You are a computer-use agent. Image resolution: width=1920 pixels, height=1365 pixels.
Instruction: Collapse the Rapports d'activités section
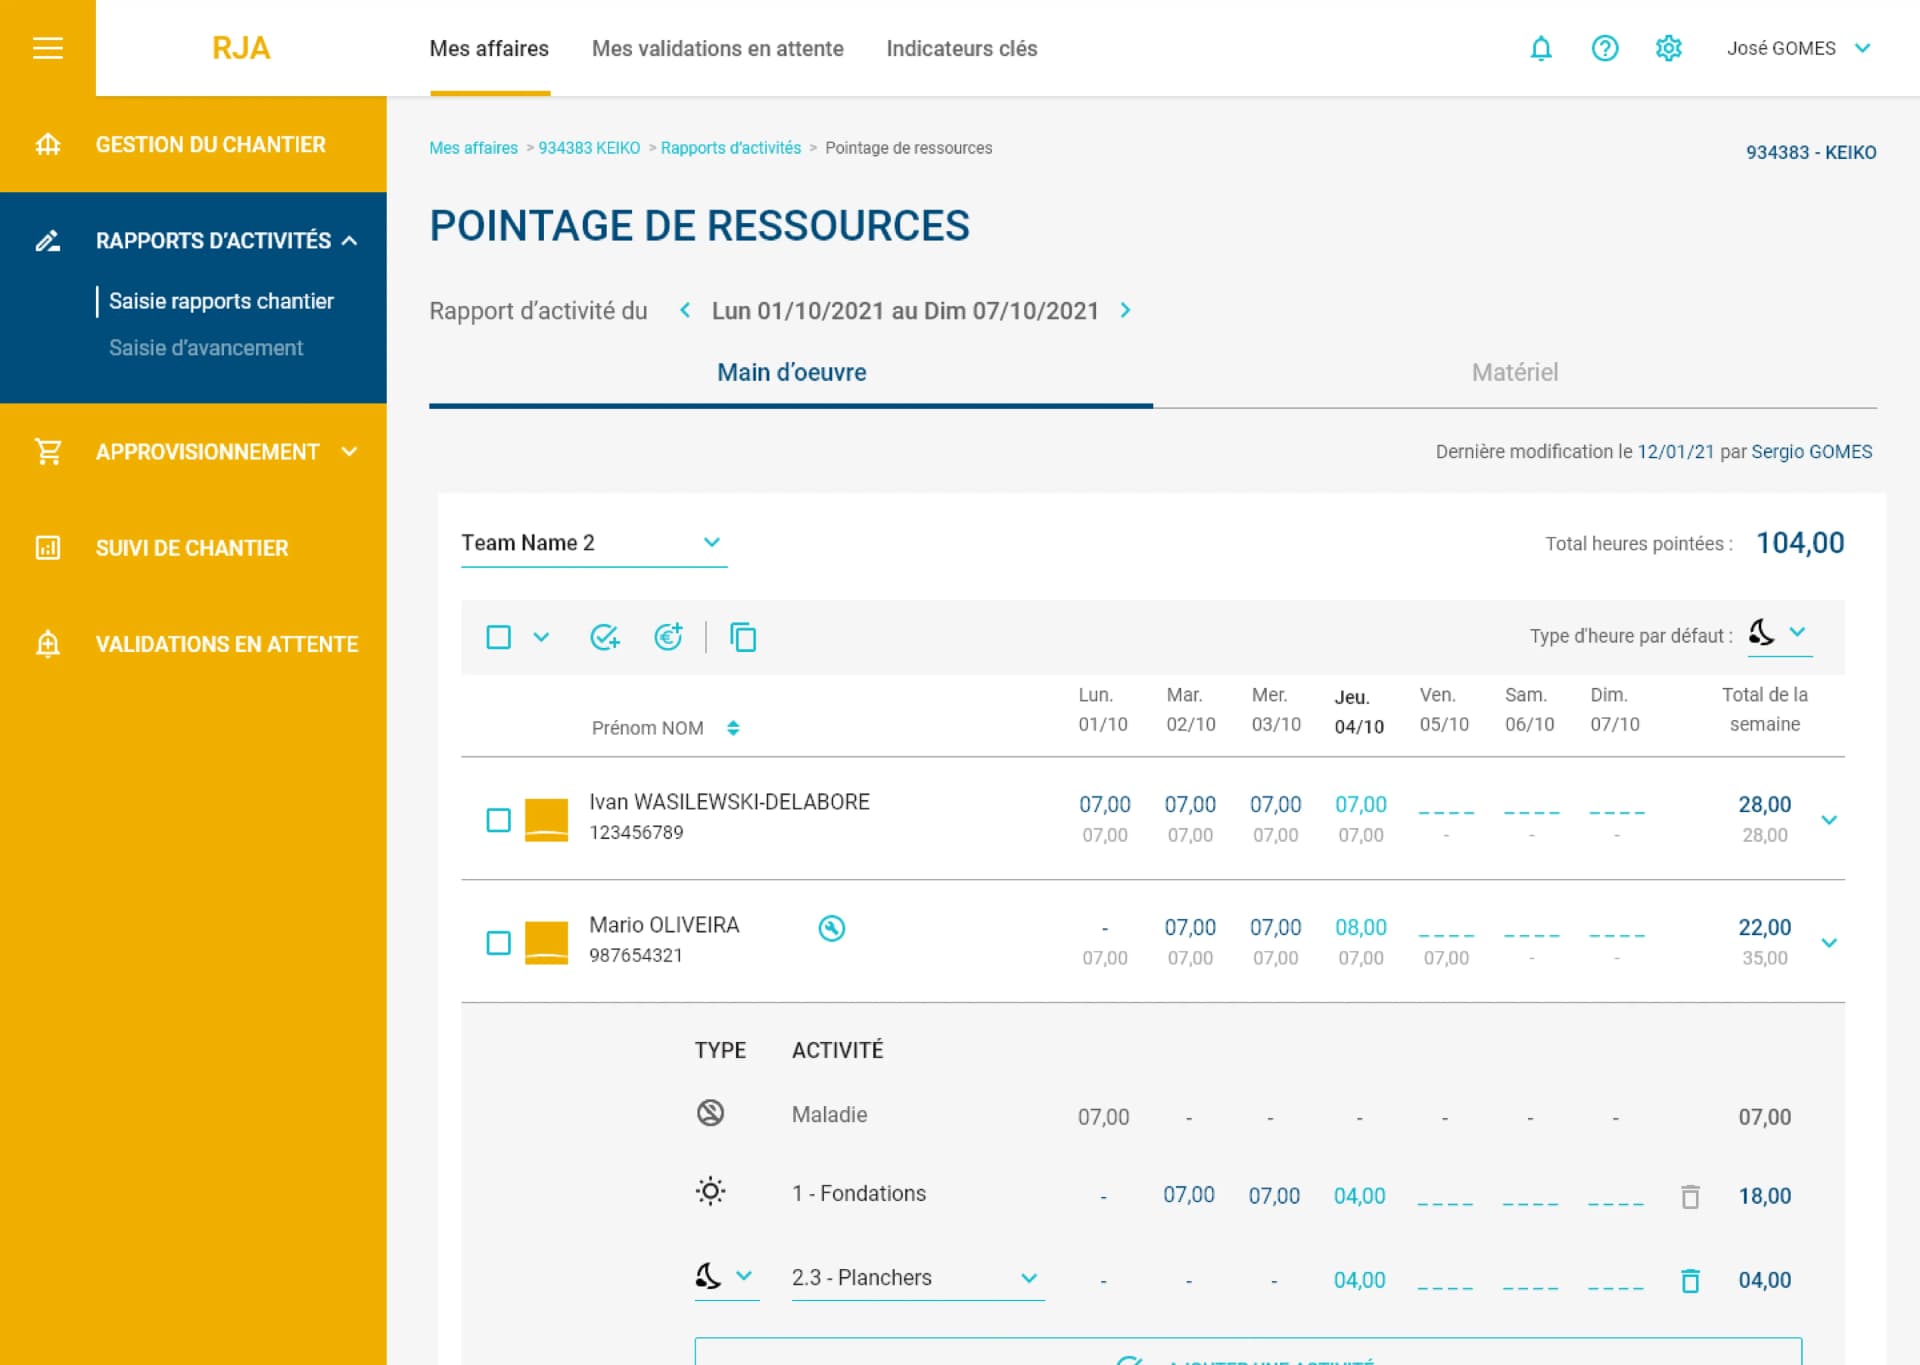coord(349,241)
